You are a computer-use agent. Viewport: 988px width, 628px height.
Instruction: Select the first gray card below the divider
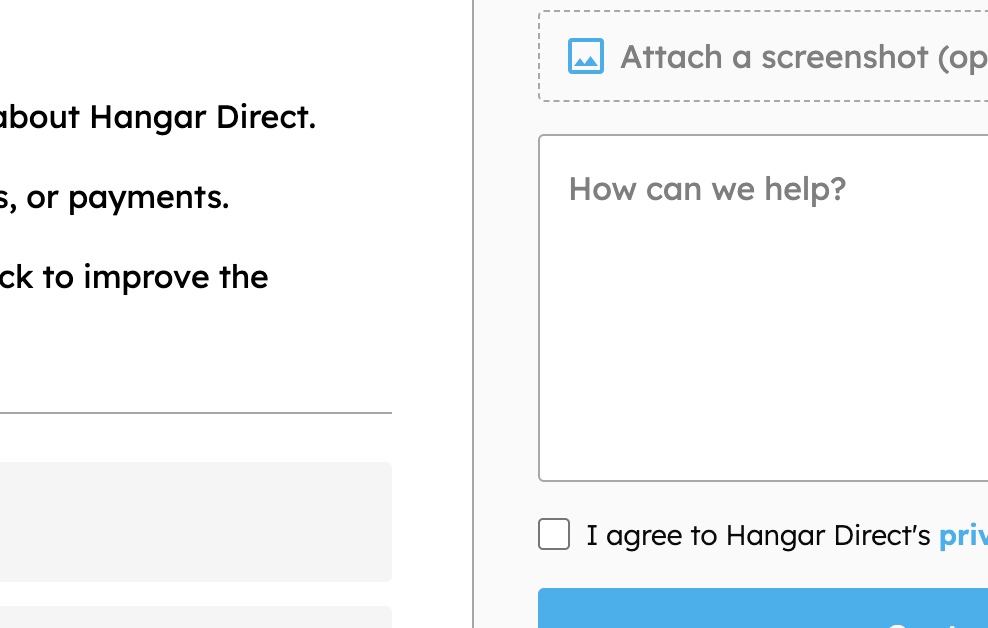point(196,522)
